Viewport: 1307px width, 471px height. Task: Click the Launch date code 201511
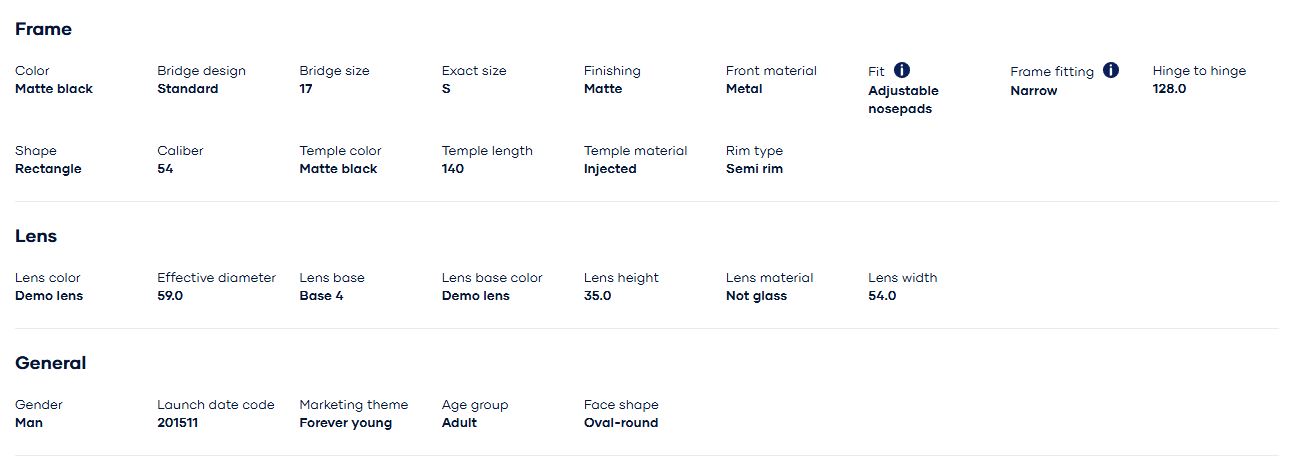(x=178, y=423)
